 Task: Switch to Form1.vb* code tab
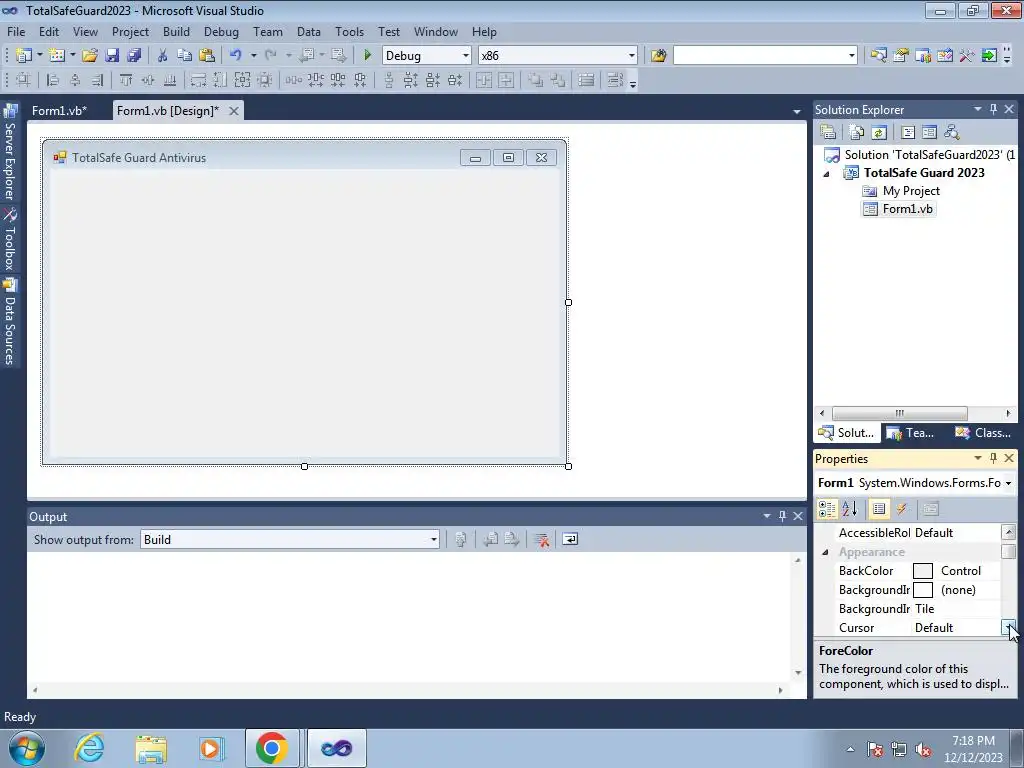(59, 111)
